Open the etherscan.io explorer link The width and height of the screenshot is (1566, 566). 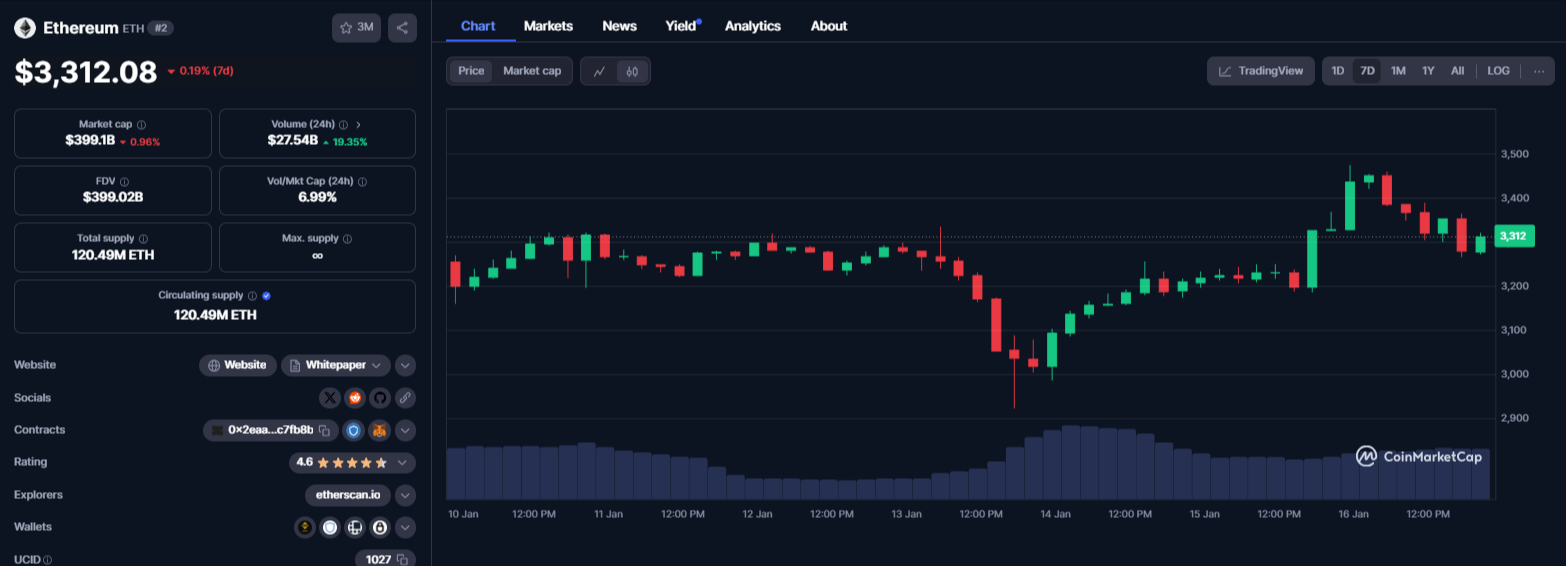coord(347,495)
